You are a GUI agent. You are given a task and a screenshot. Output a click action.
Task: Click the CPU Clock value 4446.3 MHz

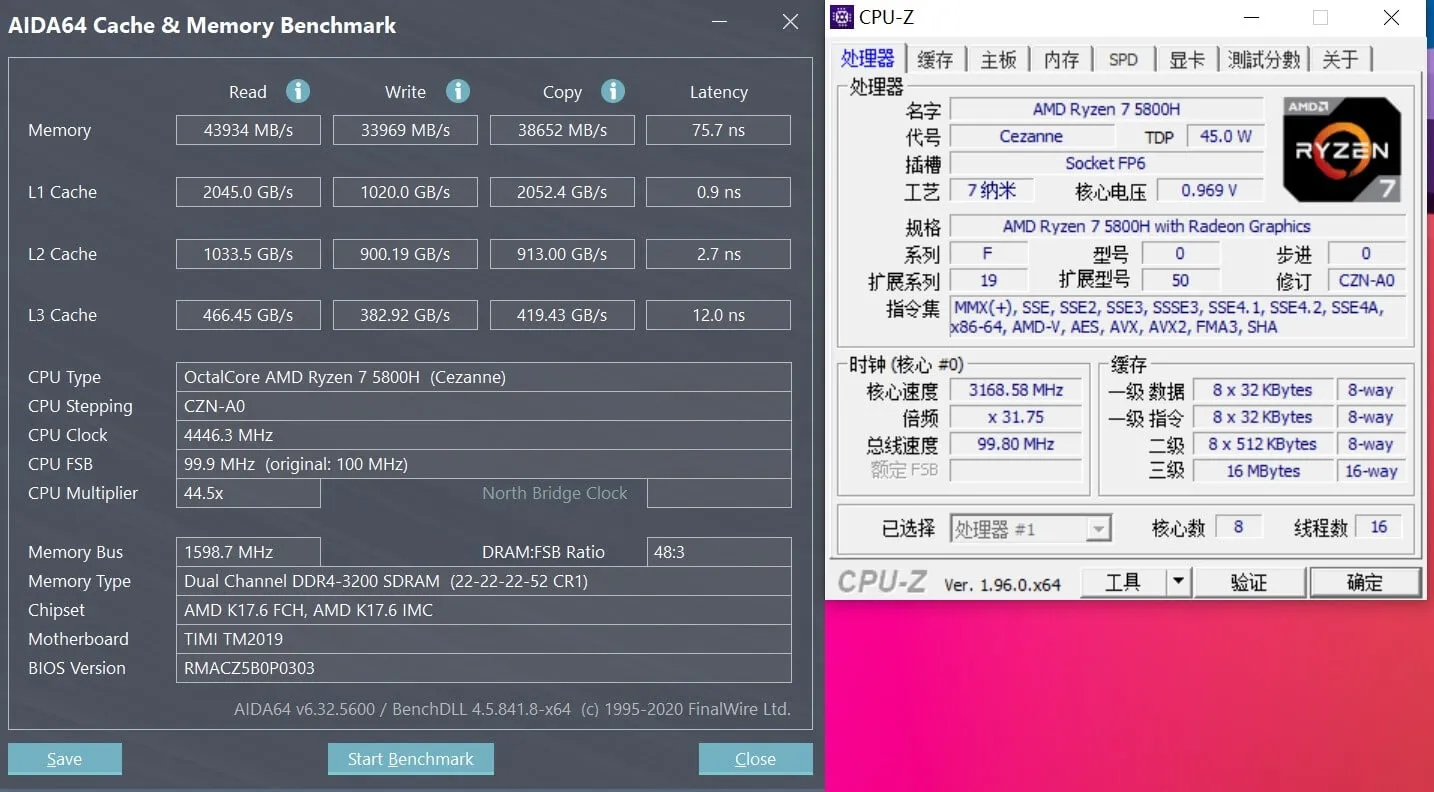point(484,435)
